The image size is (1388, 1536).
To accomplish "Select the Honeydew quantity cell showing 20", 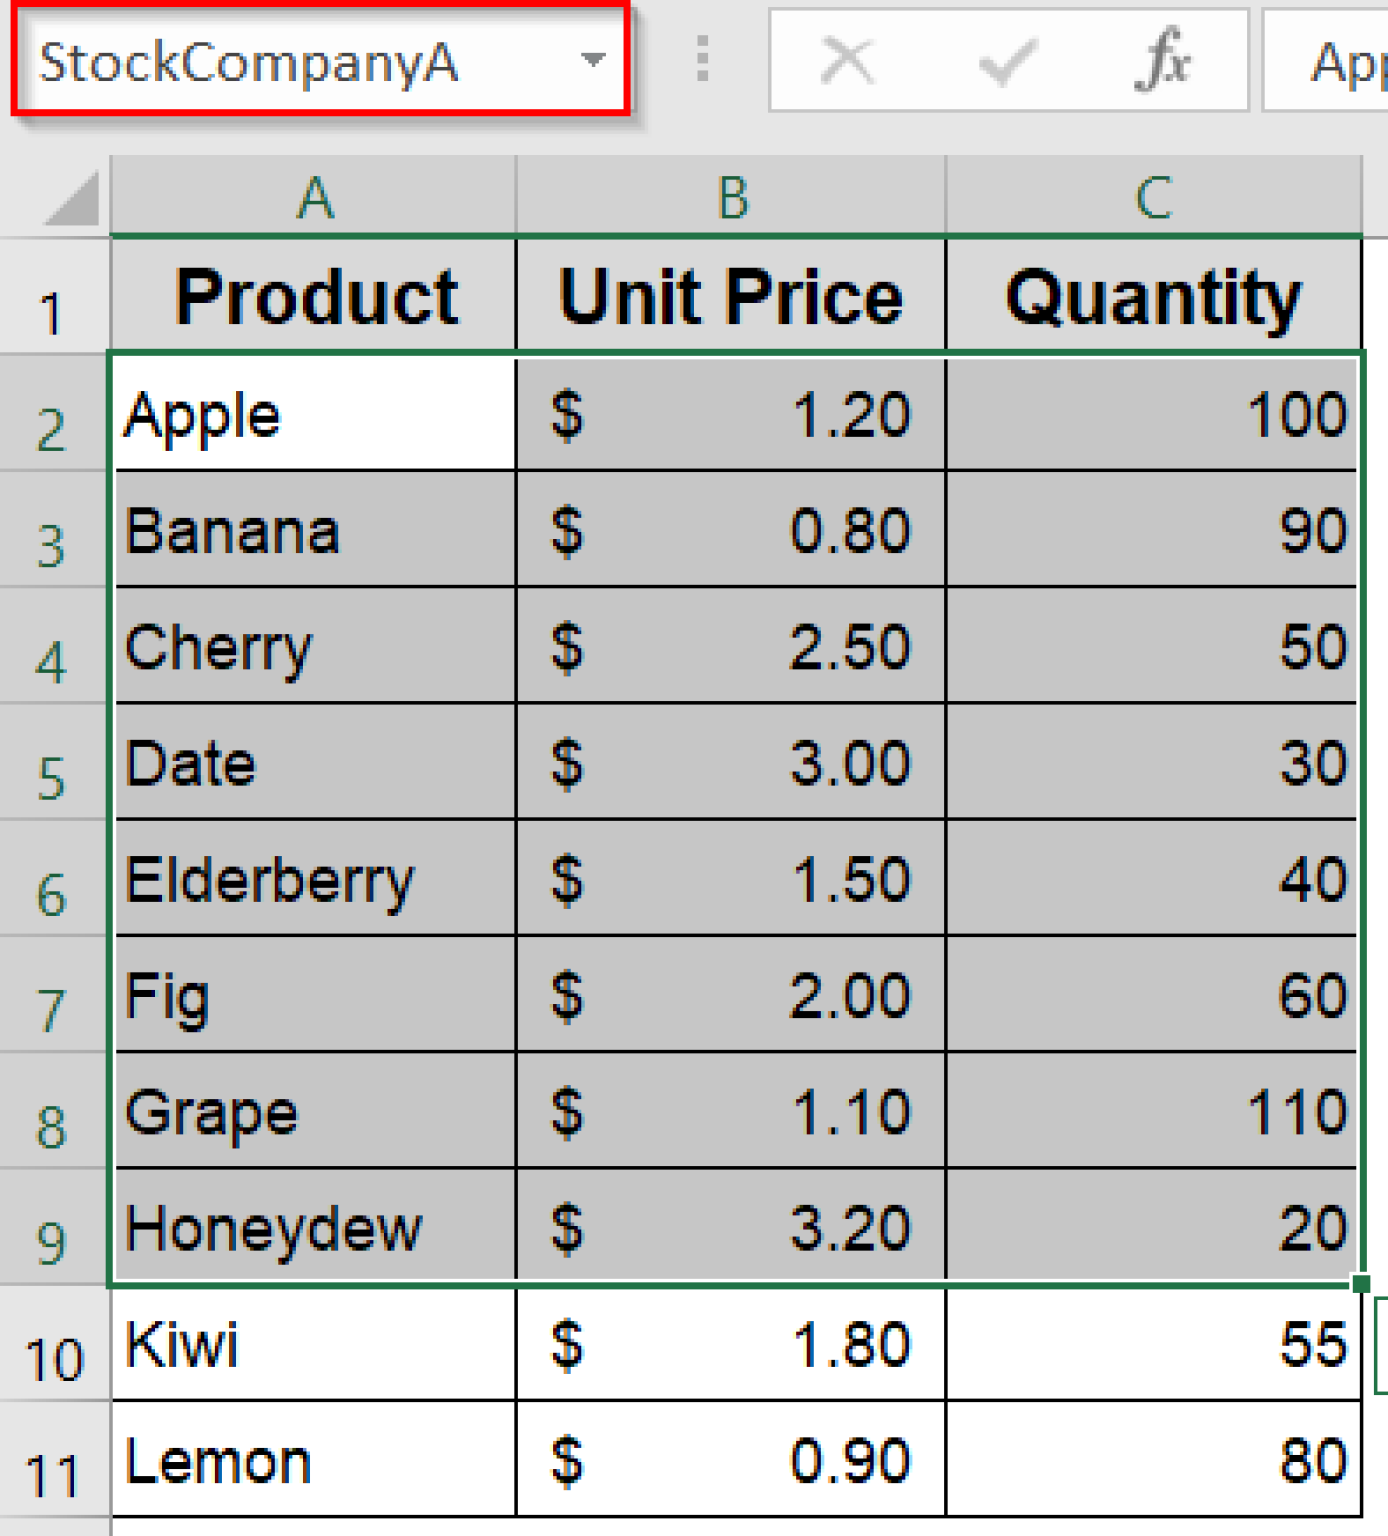I will (x=1154, y=1227).
